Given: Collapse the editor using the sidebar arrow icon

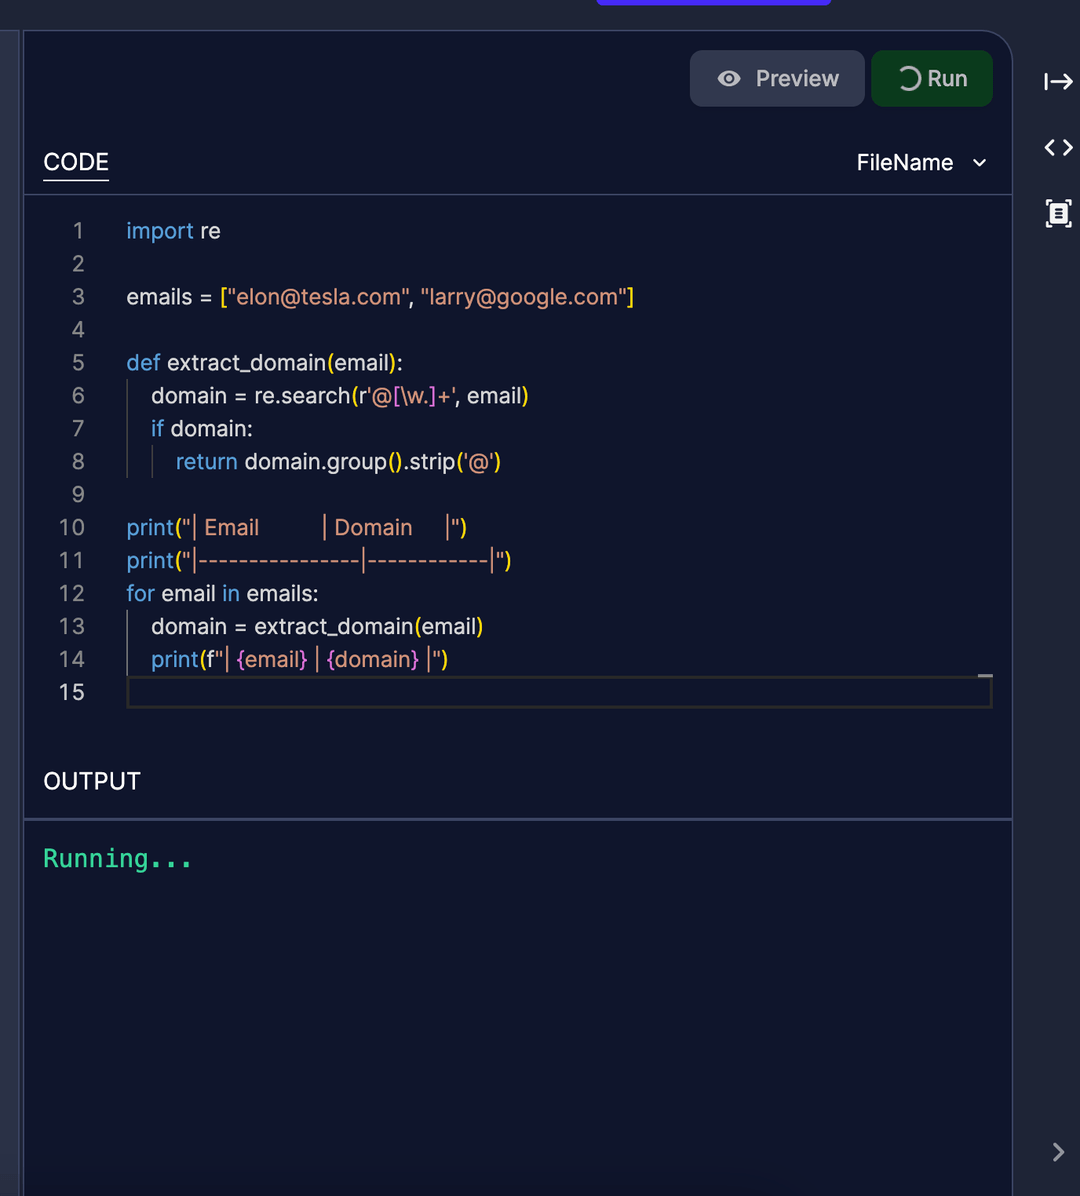Looking at the screenshot, I should pos(1057,82).
